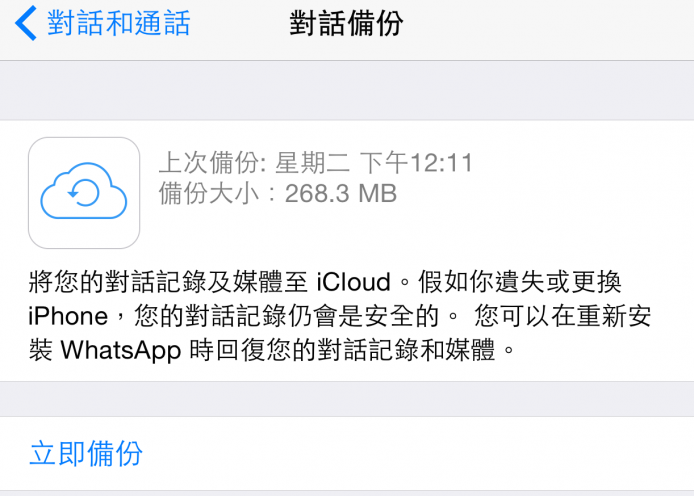Go back to 對話和通話 settings

click(118, 23)
